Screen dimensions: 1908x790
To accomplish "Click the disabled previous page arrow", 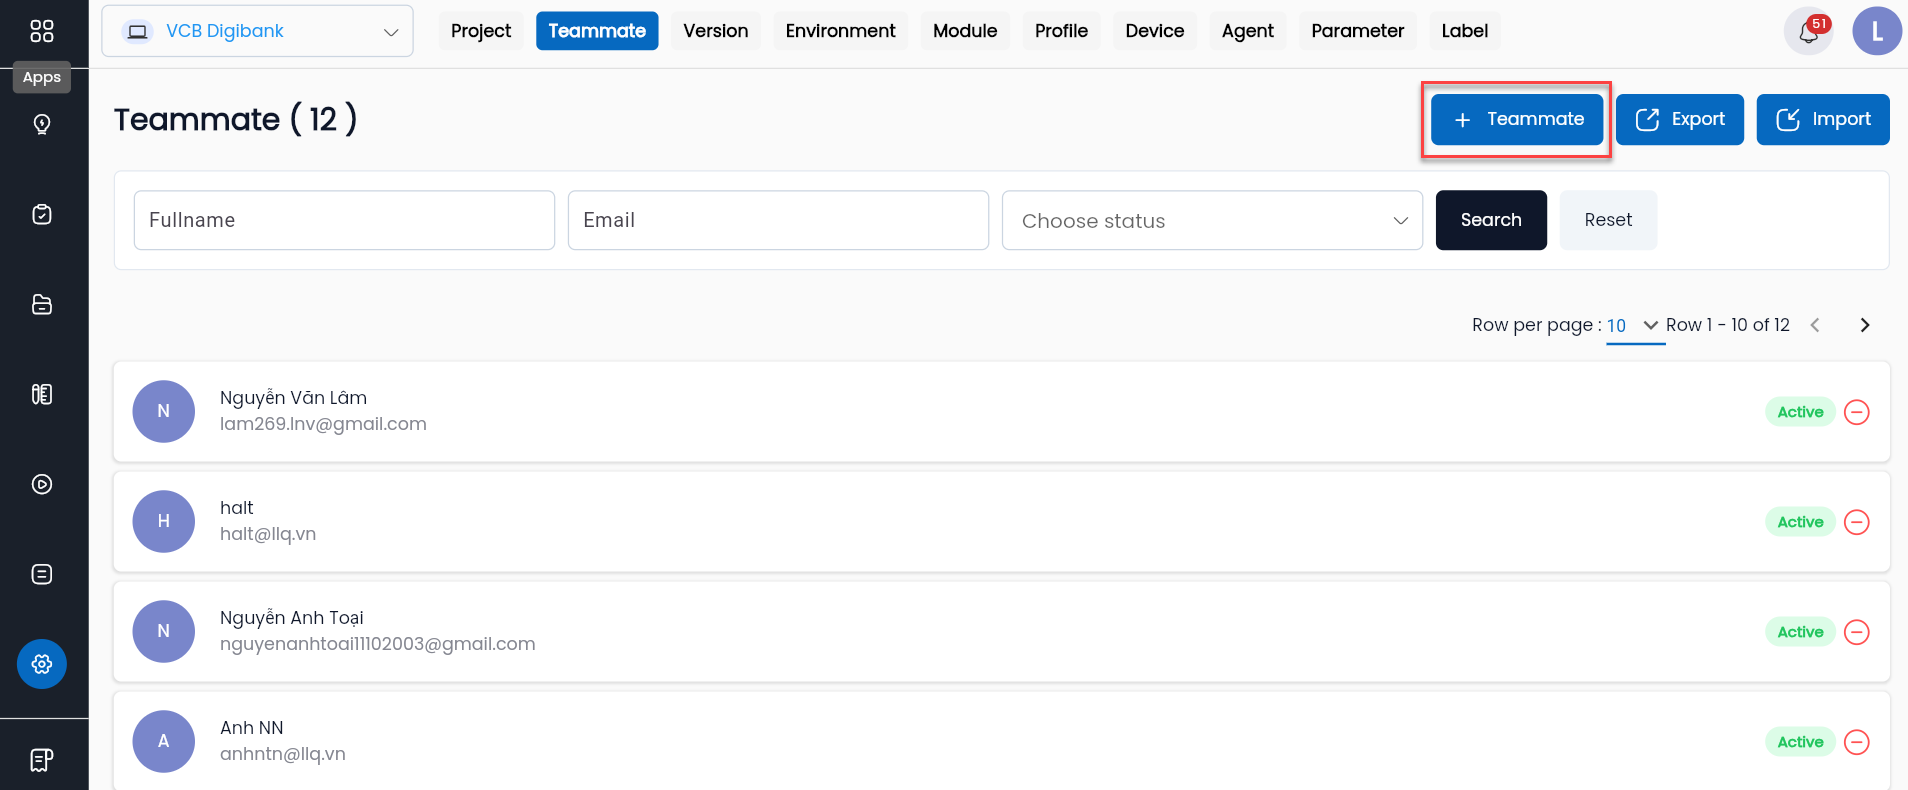I will [x=1816, y=325].
